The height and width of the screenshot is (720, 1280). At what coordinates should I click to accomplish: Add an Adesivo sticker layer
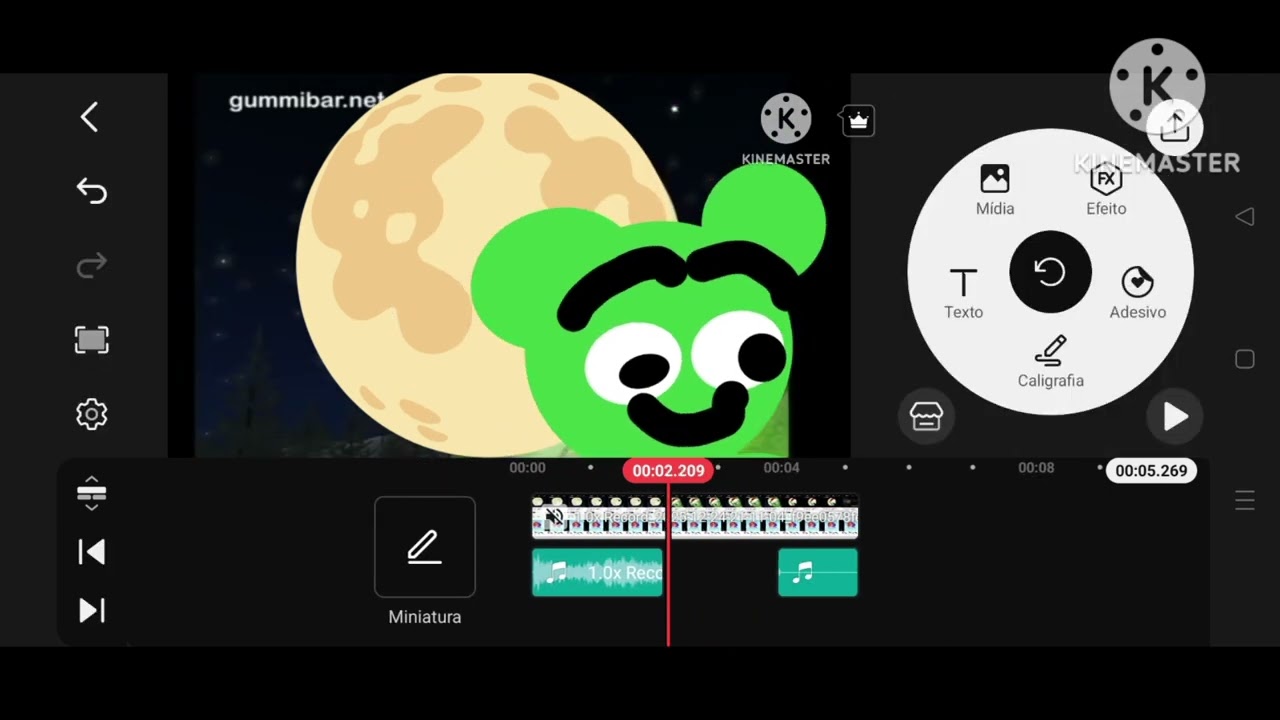pos(1137,293)
